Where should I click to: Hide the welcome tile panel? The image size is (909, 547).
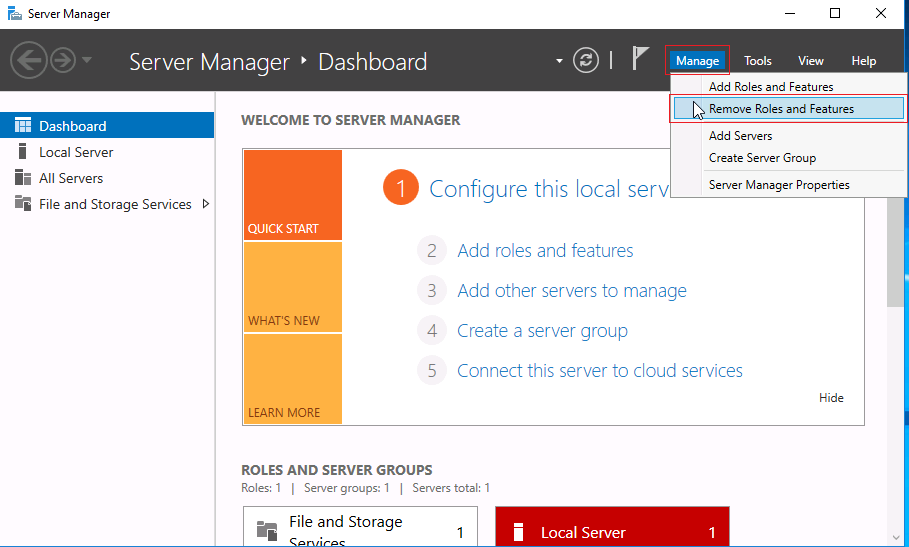pyautogui.click(x=831, y=398)
